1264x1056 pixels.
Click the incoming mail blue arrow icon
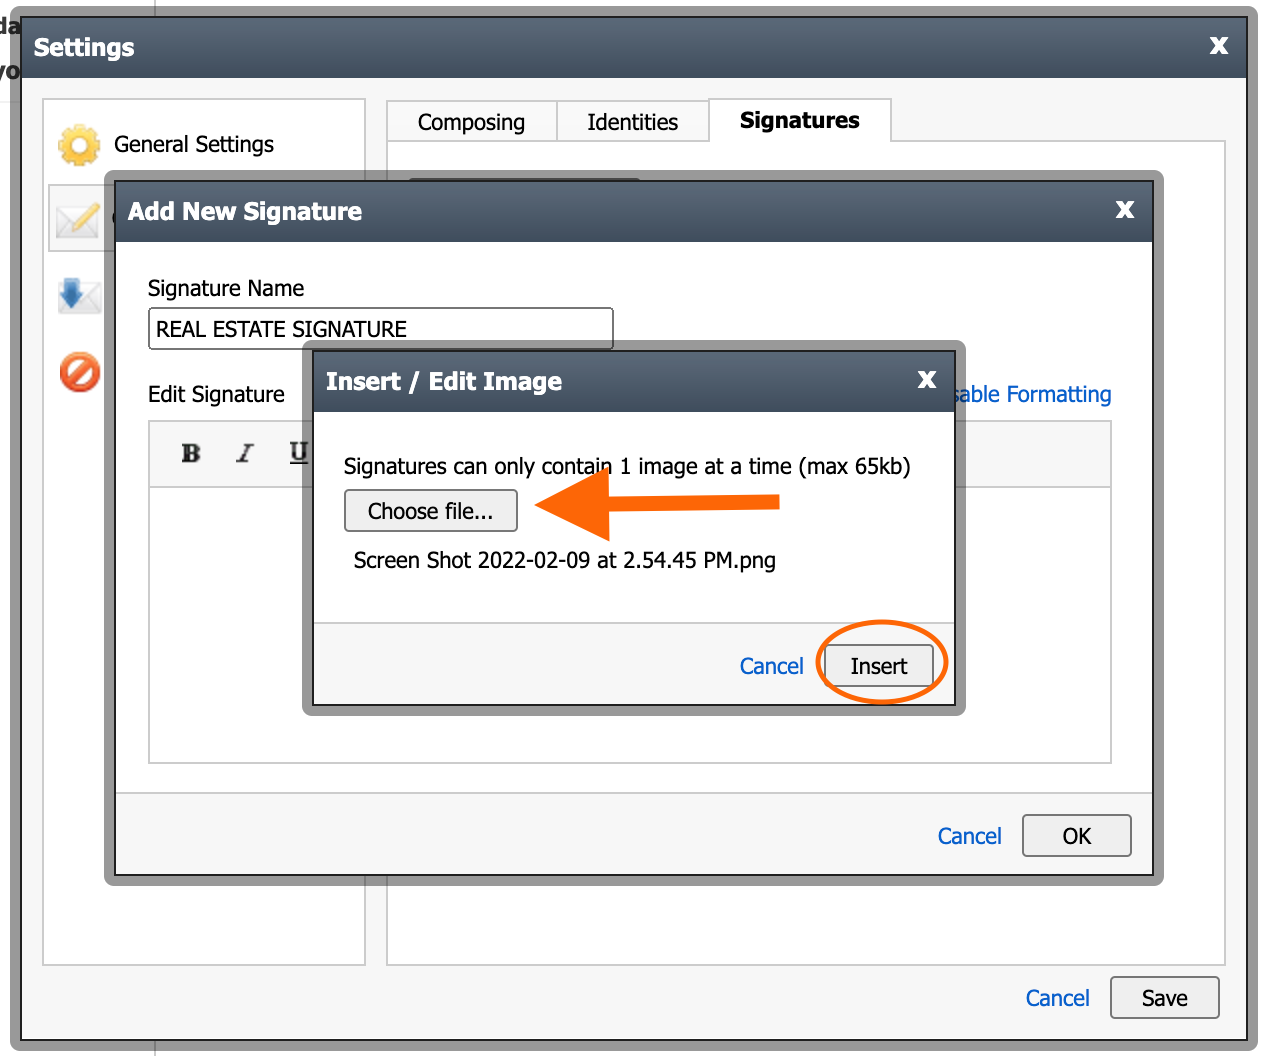tap(79, 295)
